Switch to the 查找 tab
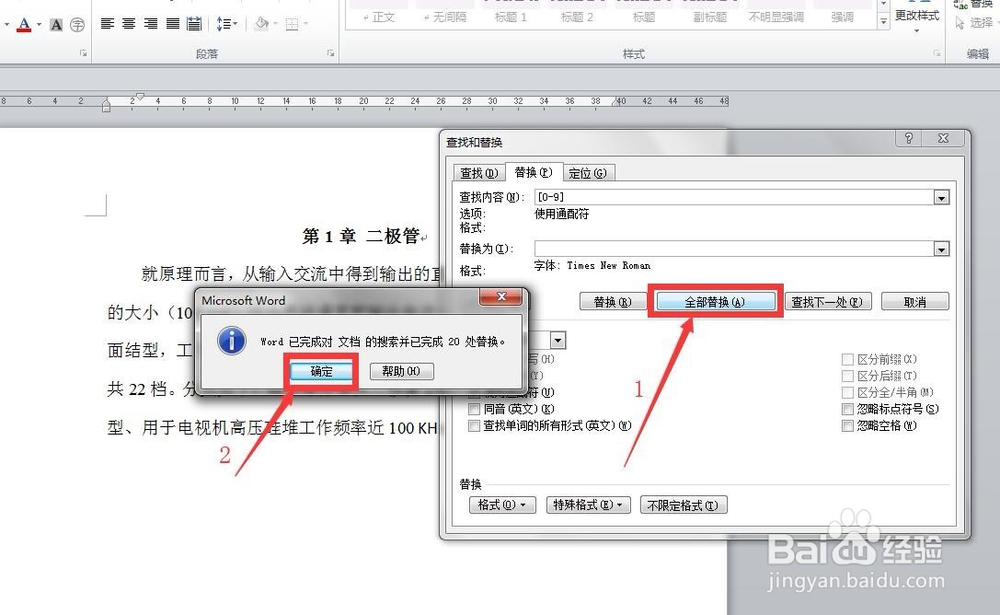The width and height of the screenshot is (1000, 615). [x=478, y=173]
